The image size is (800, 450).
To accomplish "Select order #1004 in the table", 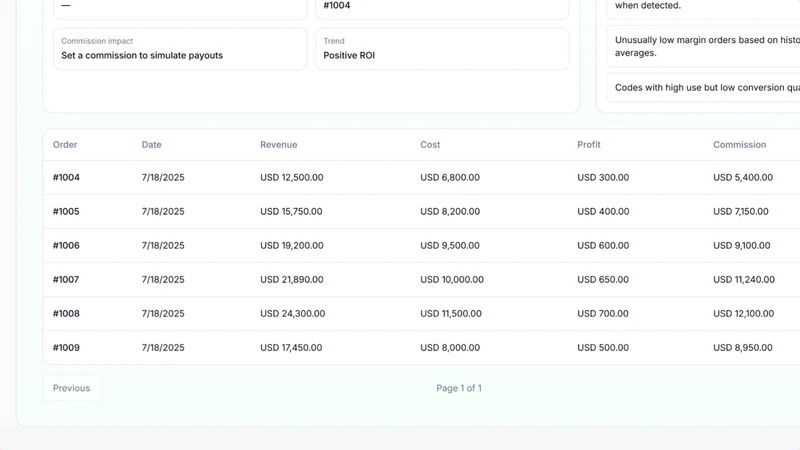I will [x=66, y=178].
